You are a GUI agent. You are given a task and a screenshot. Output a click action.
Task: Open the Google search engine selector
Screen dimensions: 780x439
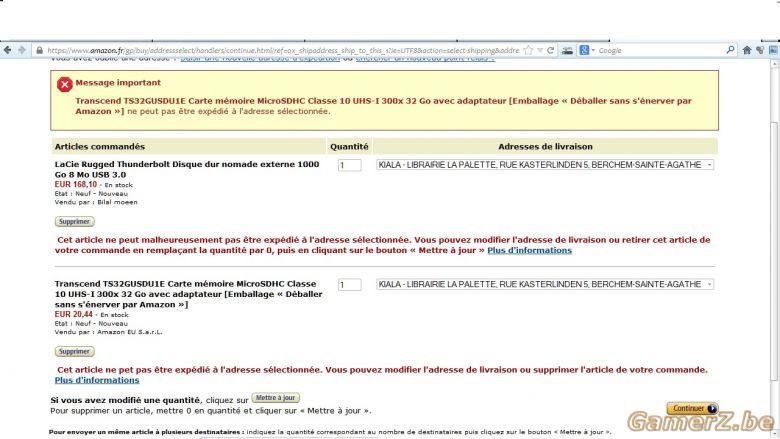click(x=587, y=50)
